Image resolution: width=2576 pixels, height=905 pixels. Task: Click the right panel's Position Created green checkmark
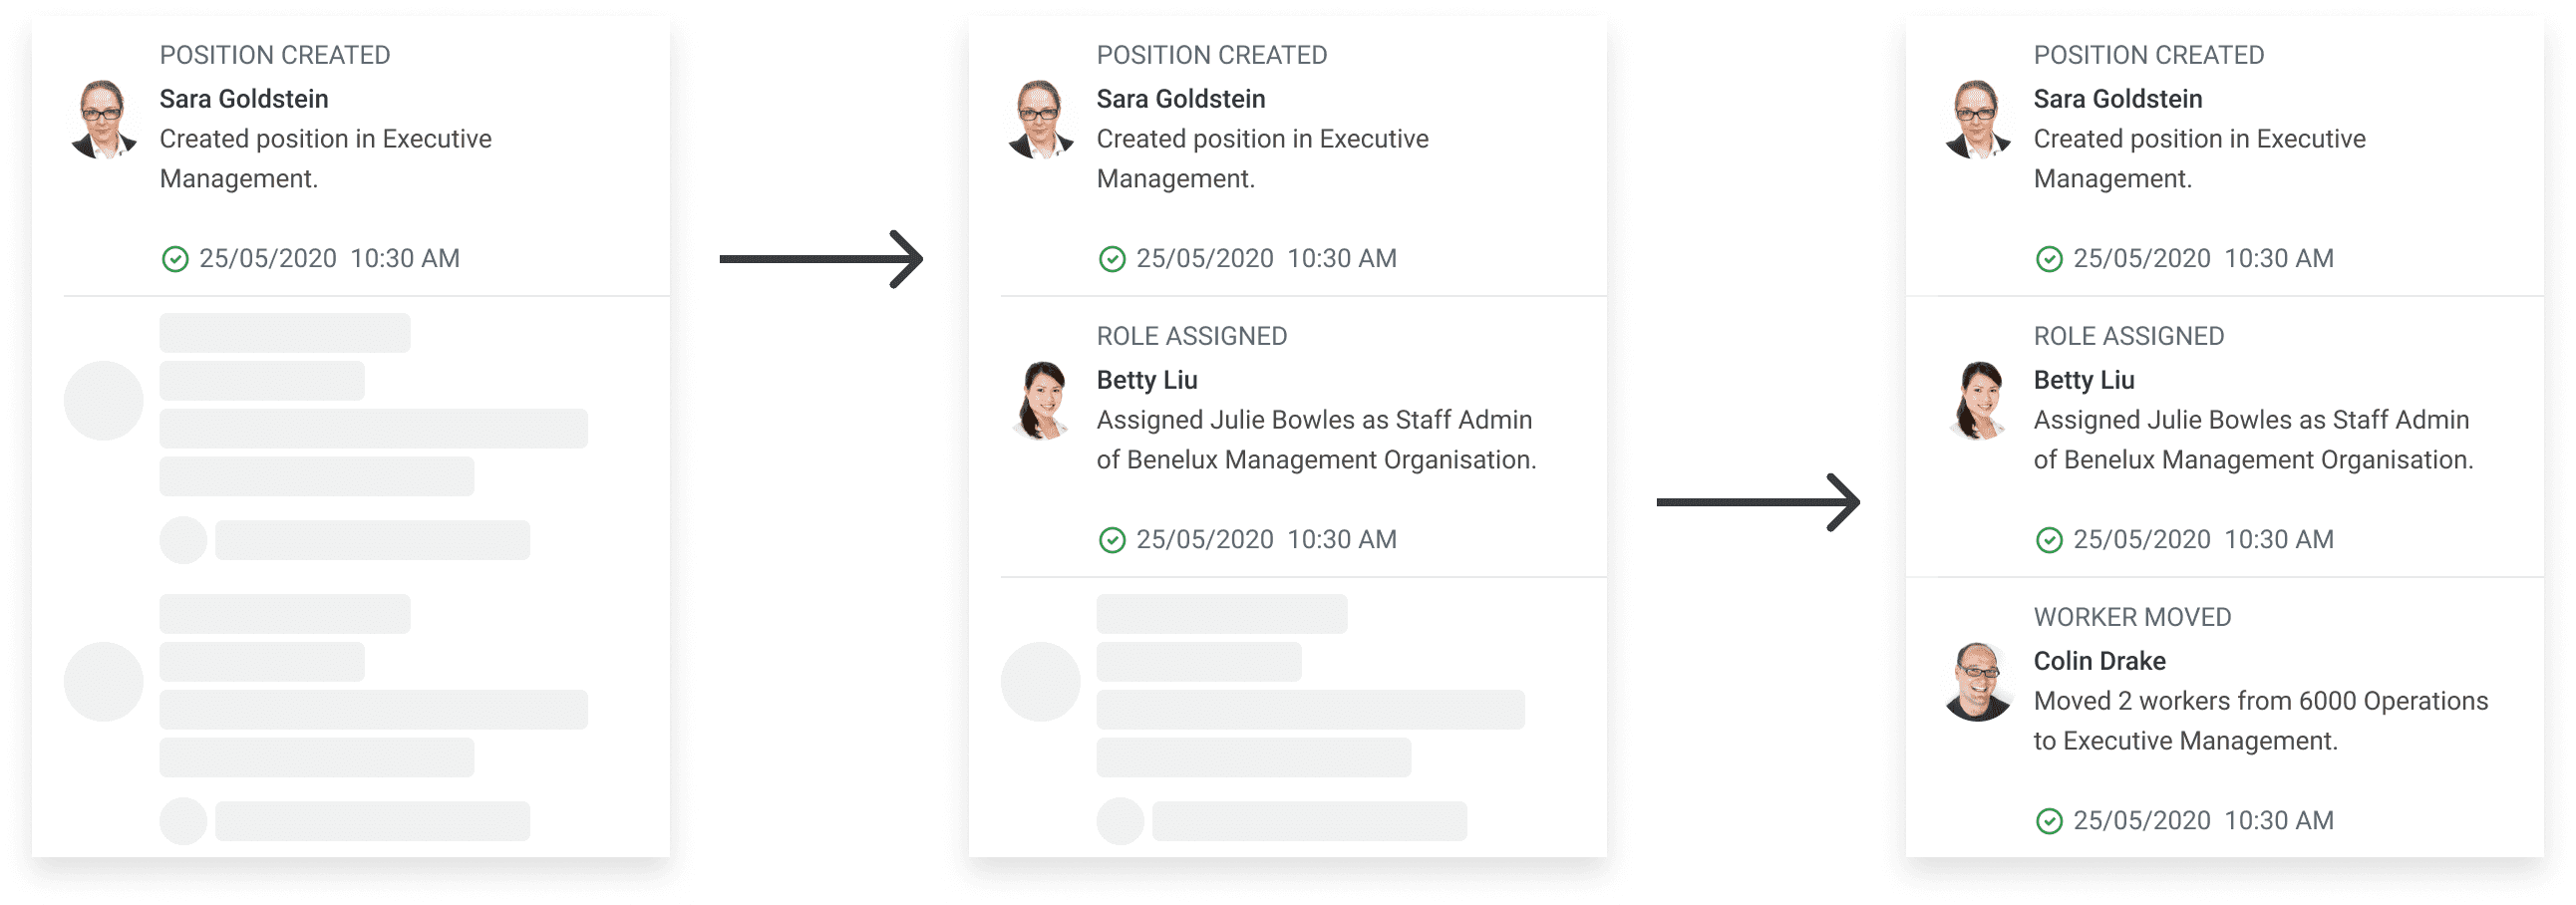pyautogui.click(x=2049, y=260)
